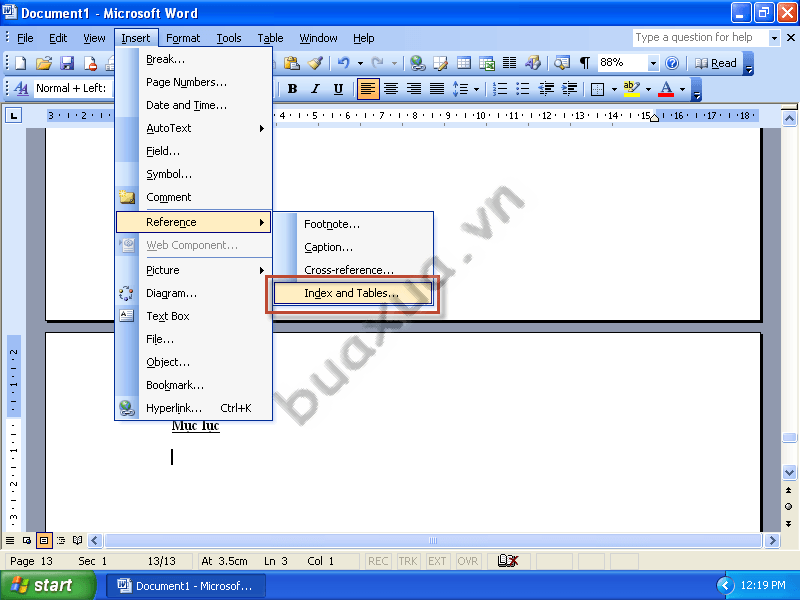Toggle Show/Hide paragraph marks
This screenshot has width=800, height=600.
click(x=585, y=63)
